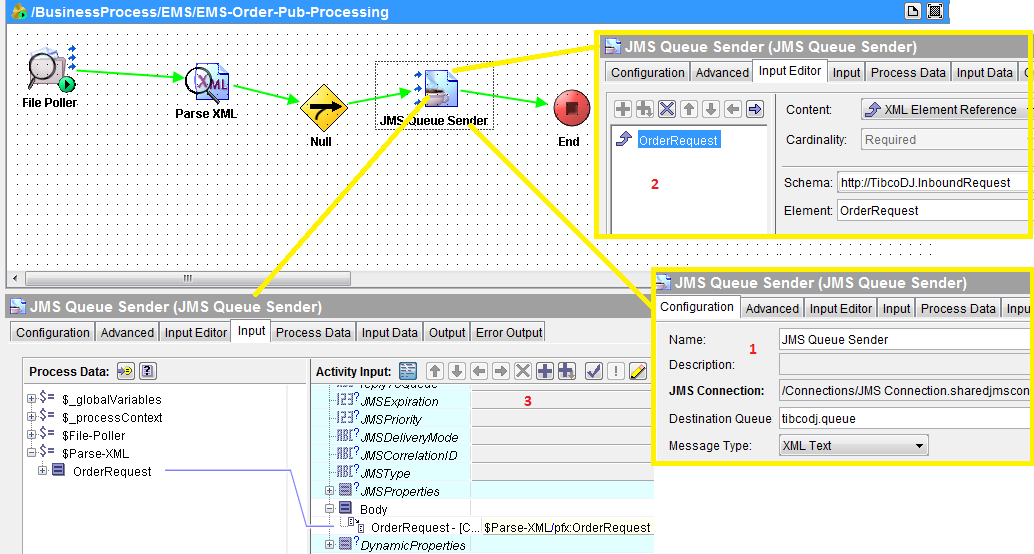Open Input Editor tab left of active Input tab

(x=196, y=332)
